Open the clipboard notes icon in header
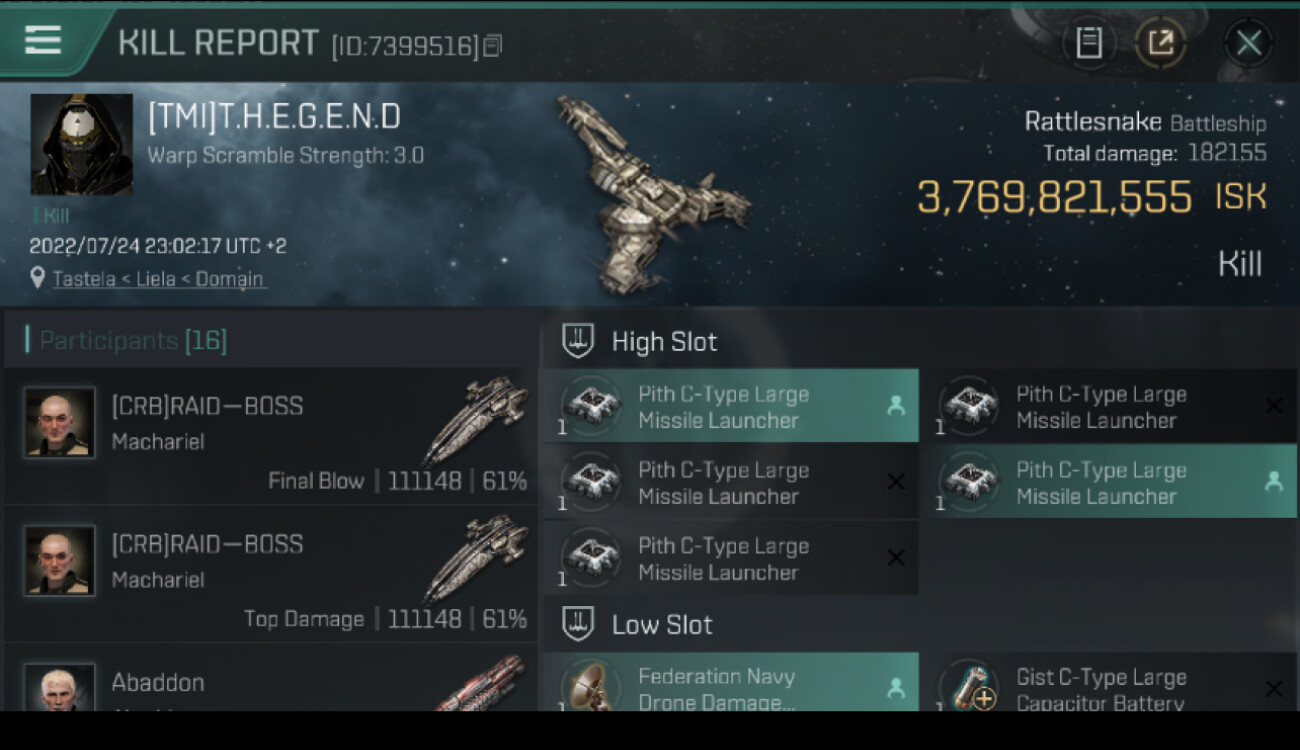 coord(1089,43)
